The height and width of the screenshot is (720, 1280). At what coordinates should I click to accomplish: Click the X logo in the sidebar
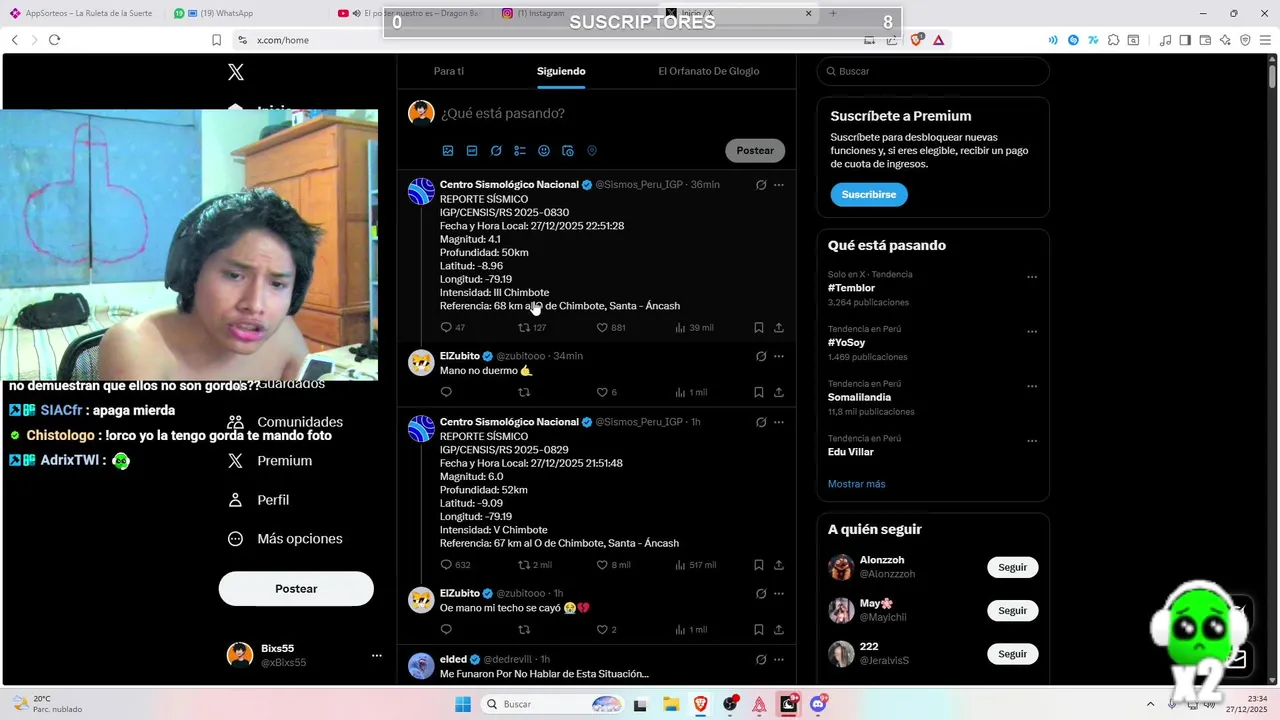pos(236,72)
